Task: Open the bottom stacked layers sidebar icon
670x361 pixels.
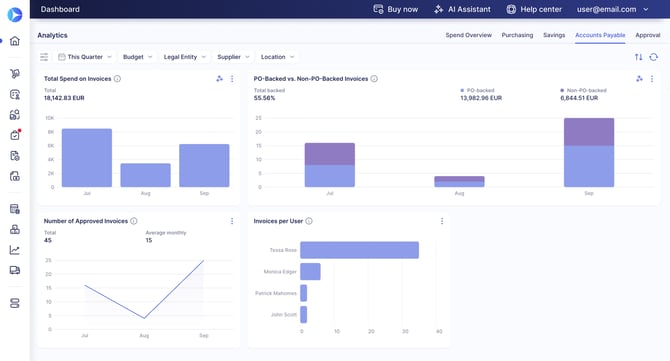Action: 15,303
